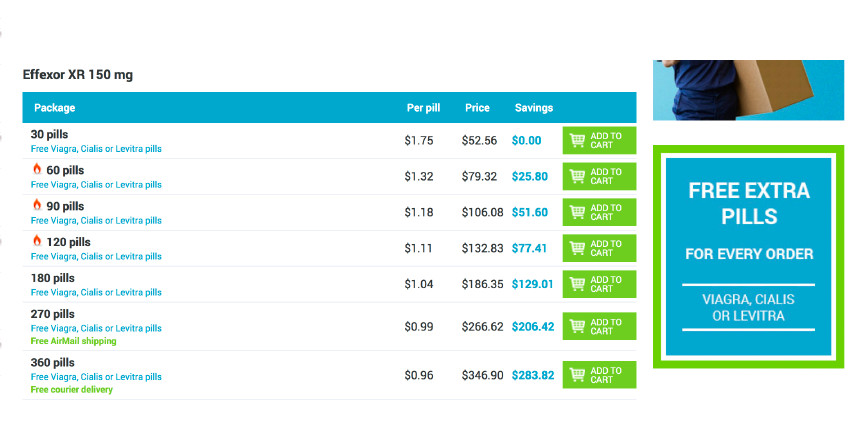Select the 180 pills package name
The width and height of the screenshot is (861, 432).
(x=53, y=278)
